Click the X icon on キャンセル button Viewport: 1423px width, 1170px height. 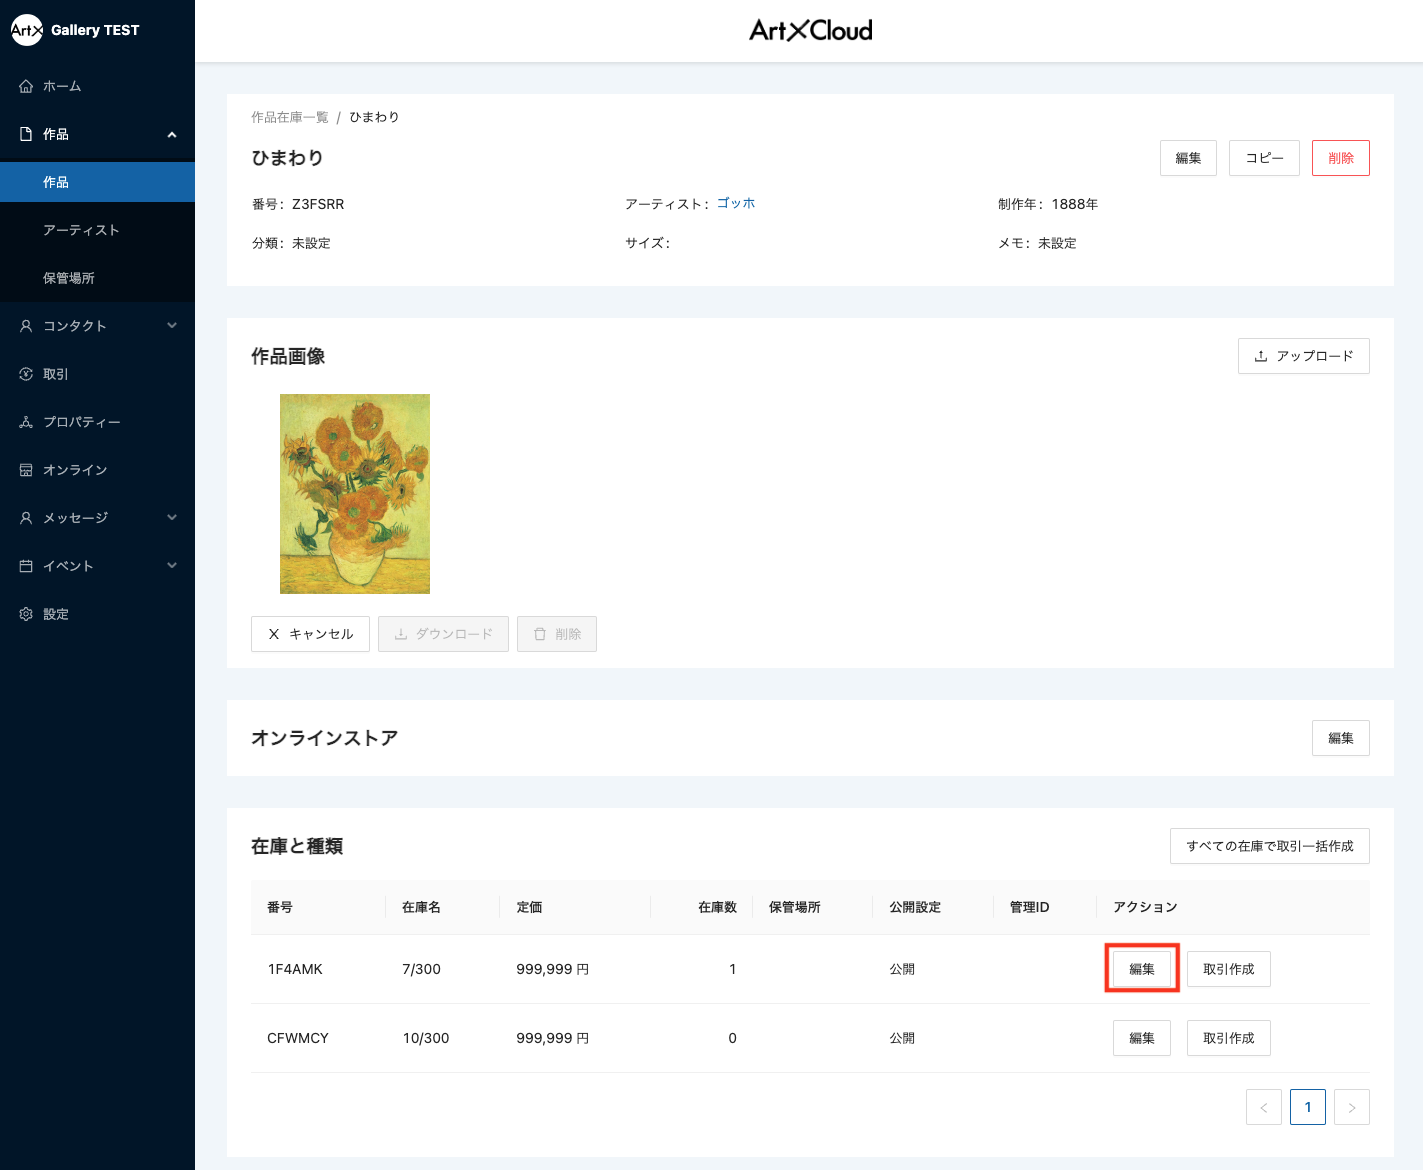tap(274, 634)
